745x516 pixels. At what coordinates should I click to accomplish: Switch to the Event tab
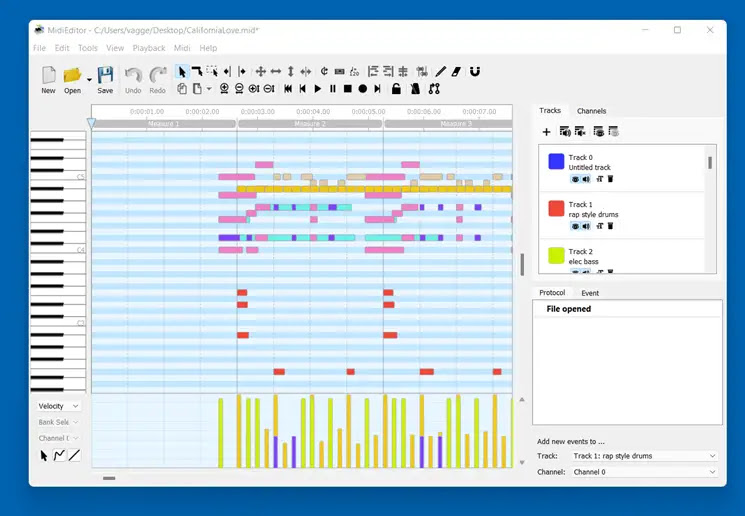590,293
